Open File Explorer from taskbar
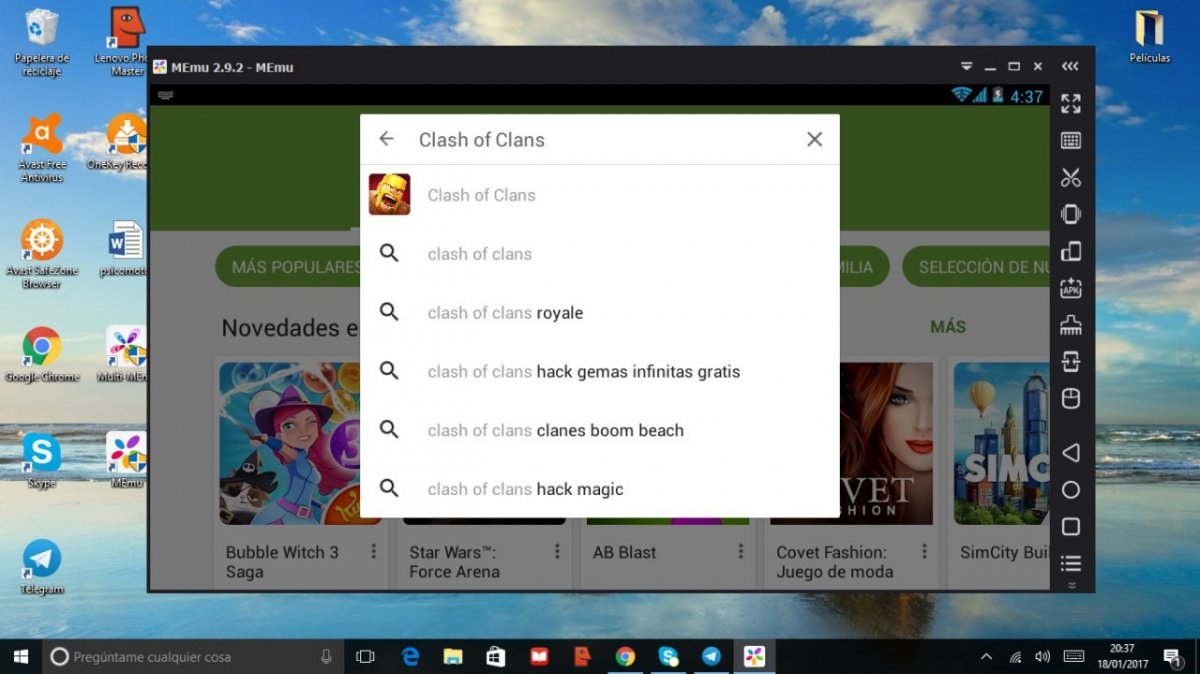Viewport: 1200px width, 674px height. [453, 657]
